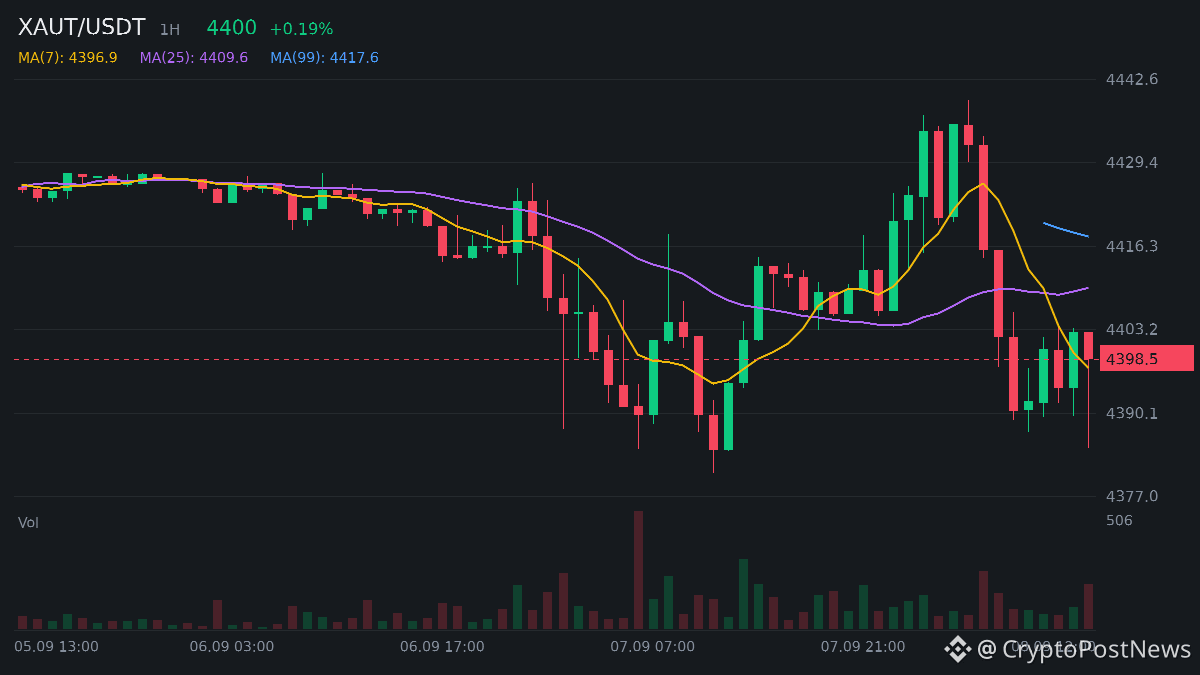The image size is (1200, 675).
Task: Click the CryptoPostNews watermark text
Action: pos(1084,649)
